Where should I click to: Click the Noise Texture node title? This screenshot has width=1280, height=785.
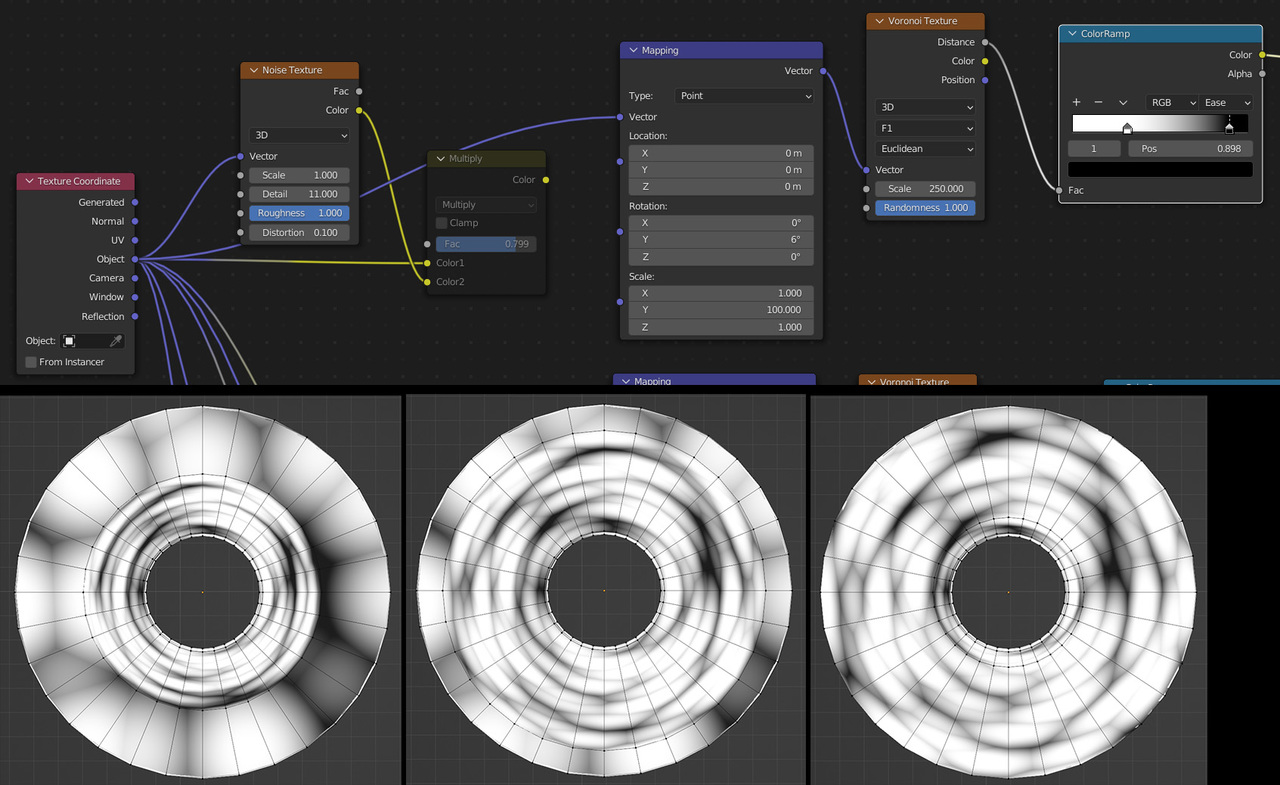(x=292, y=70)
